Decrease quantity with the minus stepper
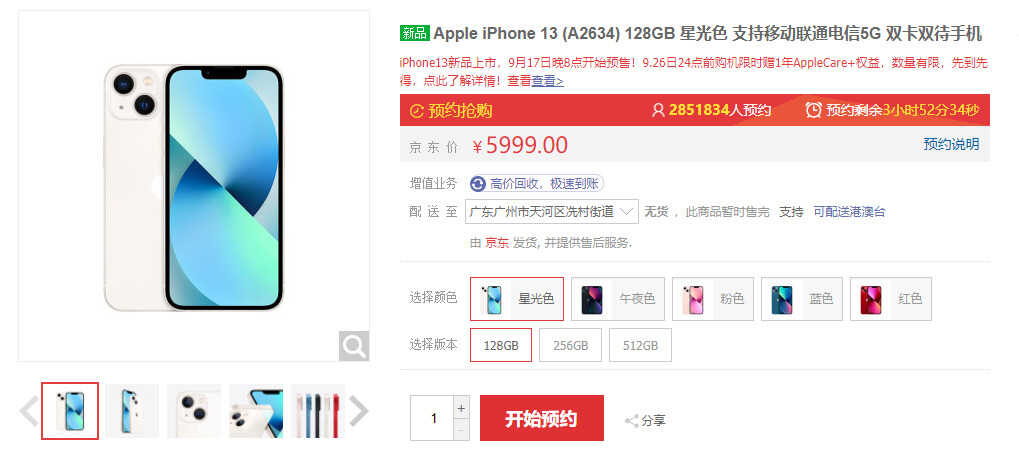This screenshot has width=1019, height=455. click(x=461, y=430)
